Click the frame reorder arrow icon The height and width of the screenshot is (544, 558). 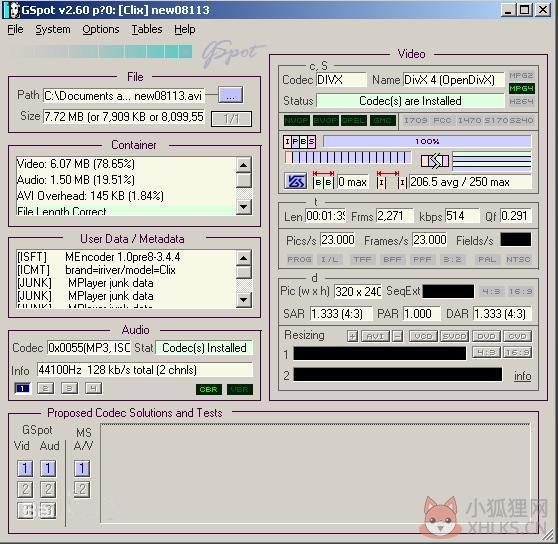[435, 161]
